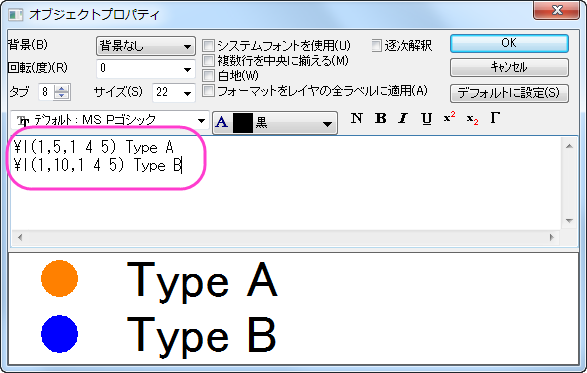This screenshot has height=373, width=587.
Task: Click the blue Type B preview symbol
Action: click(60, 334)
